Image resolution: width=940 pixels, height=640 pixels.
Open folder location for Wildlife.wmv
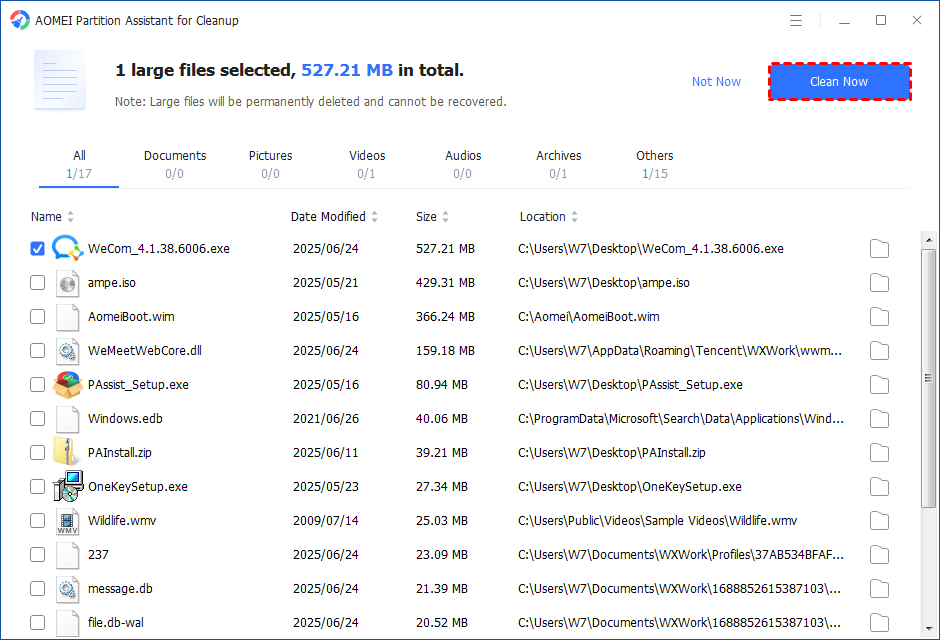tap(879, 521)
